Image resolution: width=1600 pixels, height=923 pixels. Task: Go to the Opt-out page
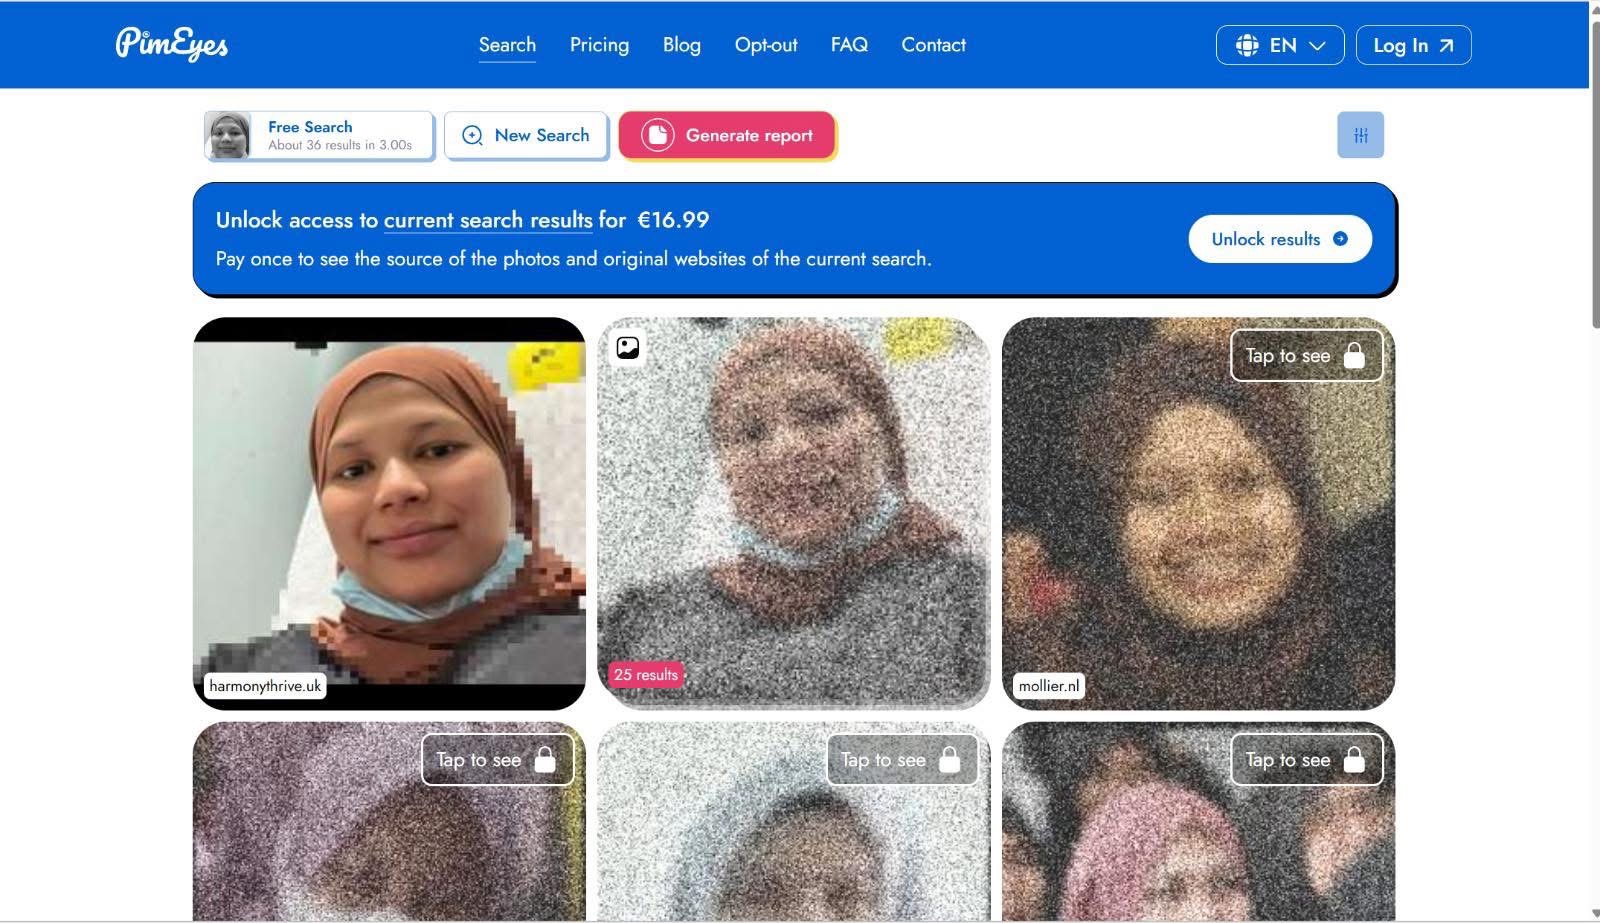[765, 45]
